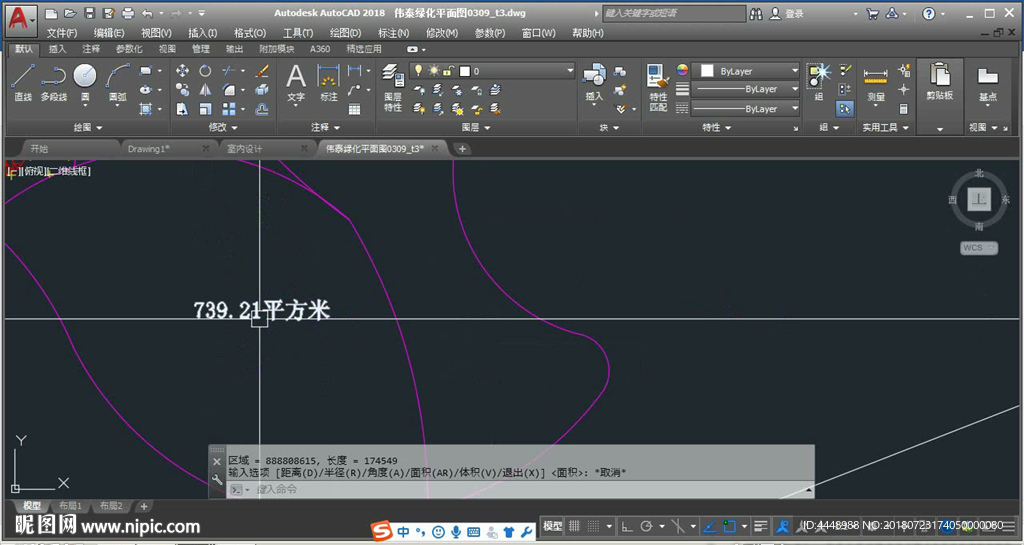
Task: Toggle snap mode in status bar
Action: pyautogui.click(x=593, y=525)
